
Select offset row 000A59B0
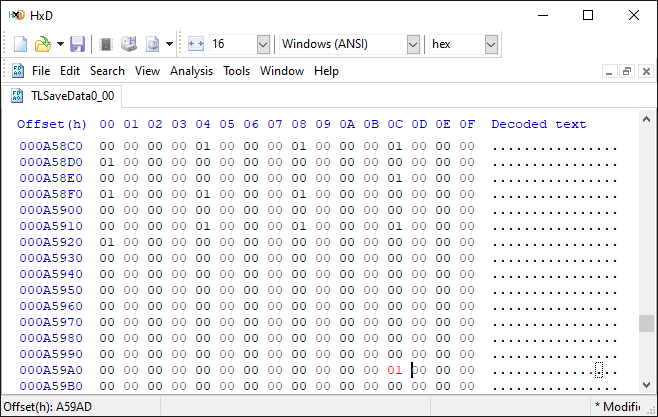tap(51, 386)
